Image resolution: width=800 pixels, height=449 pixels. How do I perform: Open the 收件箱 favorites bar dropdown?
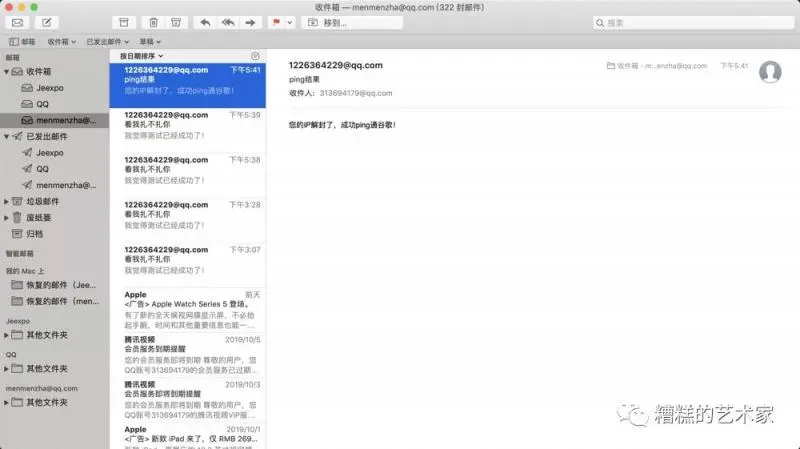62,41
